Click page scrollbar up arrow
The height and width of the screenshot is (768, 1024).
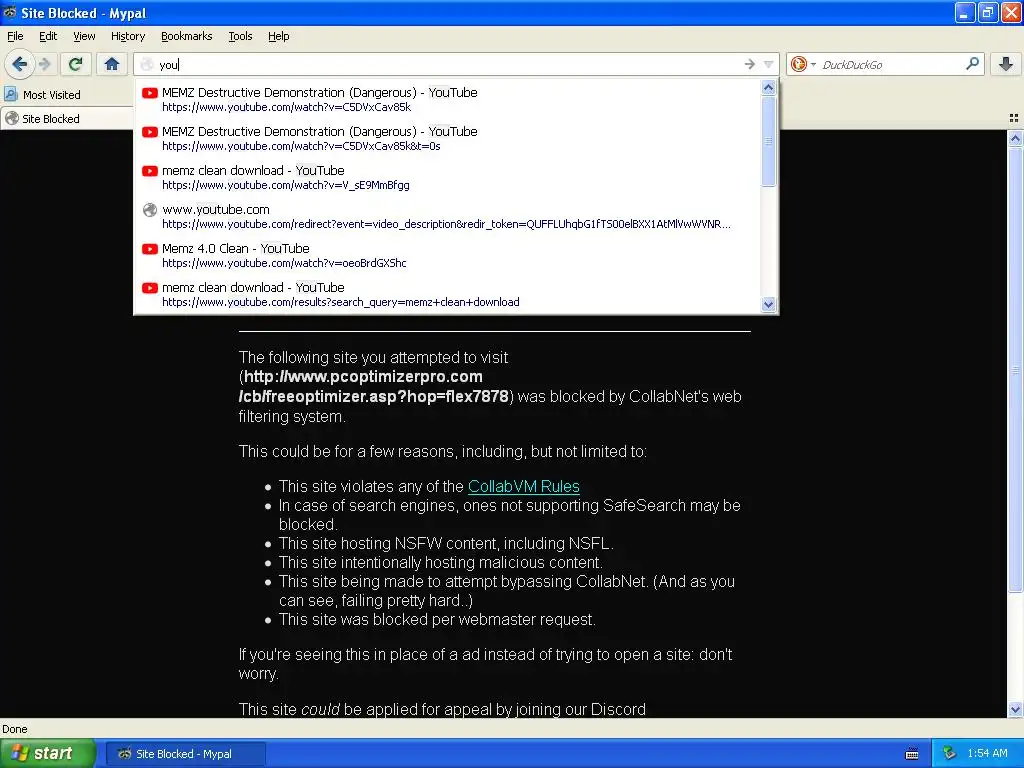tap(1015, 138)
